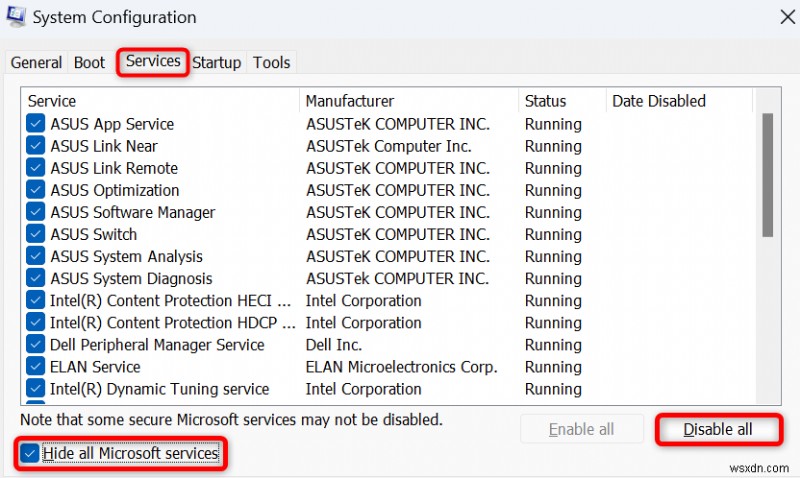The width and height of the screenshot is (800, 478).
Task: Sort by the Service column header
Action: [160, 100]
